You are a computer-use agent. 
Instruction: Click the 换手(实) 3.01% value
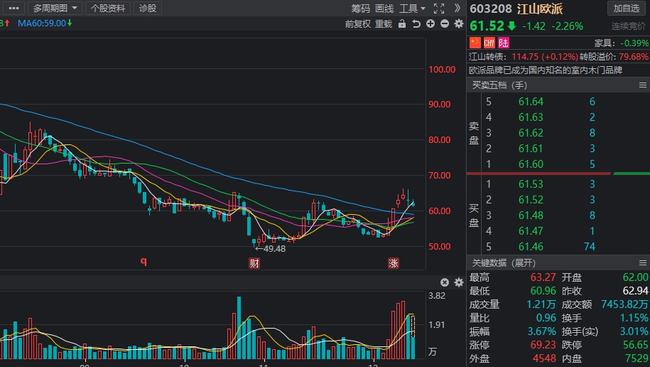(x=634, y=331)
